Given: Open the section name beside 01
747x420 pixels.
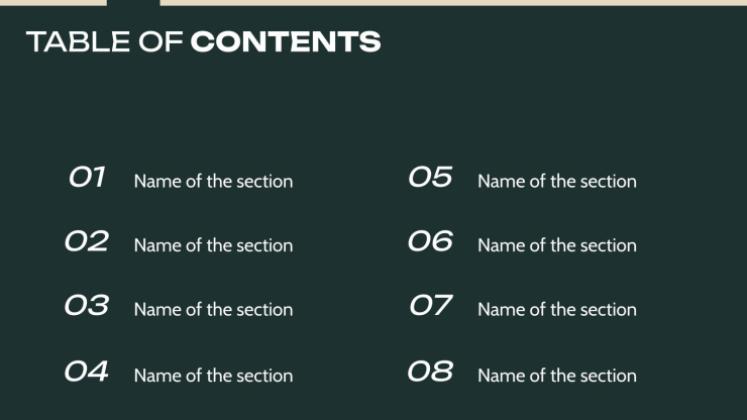Looking at the screenshot, I should coord(213,182).
